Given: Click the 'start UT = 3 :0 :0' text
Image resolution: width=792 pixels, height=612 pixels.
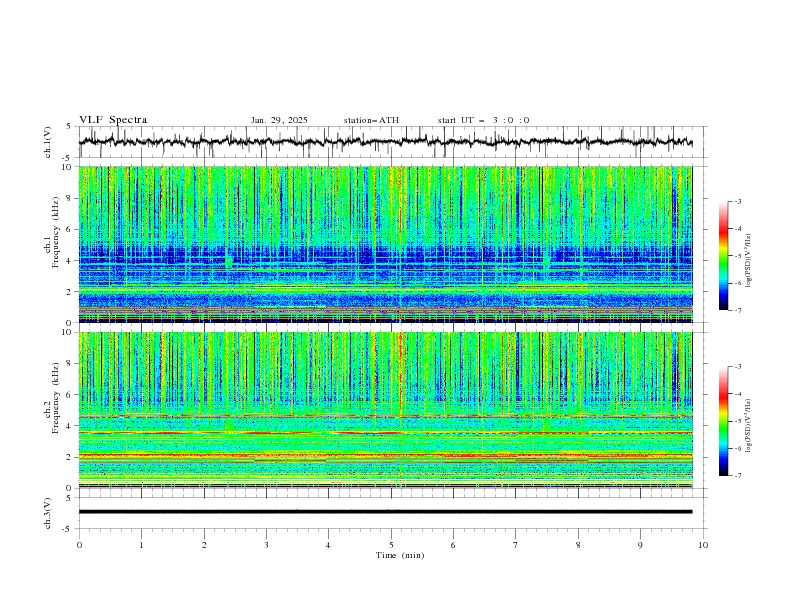Looking at the screenshot, I should (483, 120).
